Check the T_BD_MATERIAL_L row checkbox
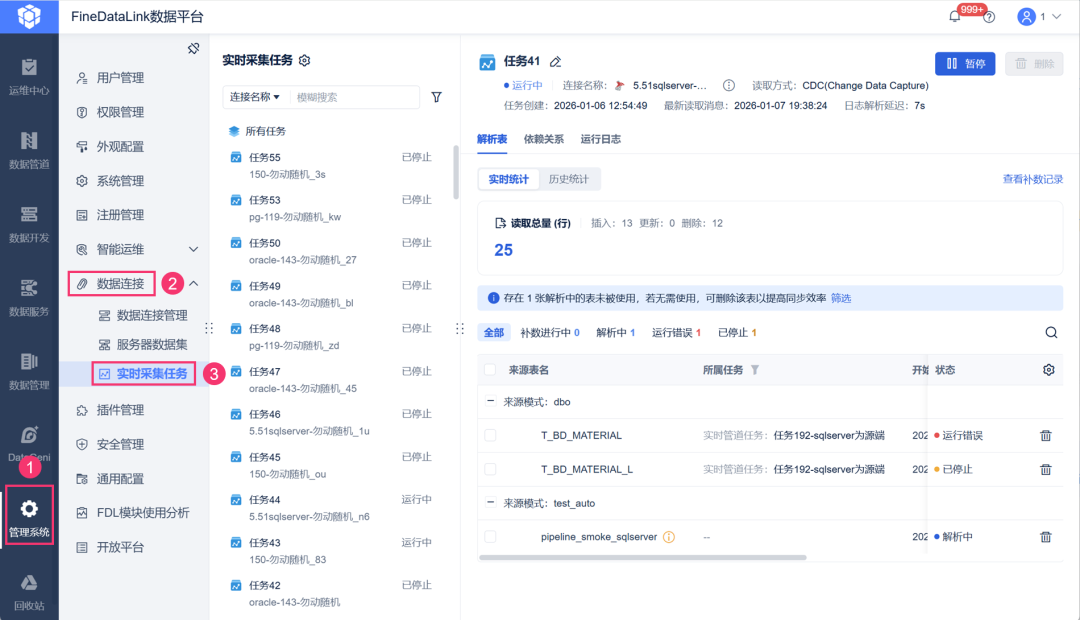 coord(490,469)
